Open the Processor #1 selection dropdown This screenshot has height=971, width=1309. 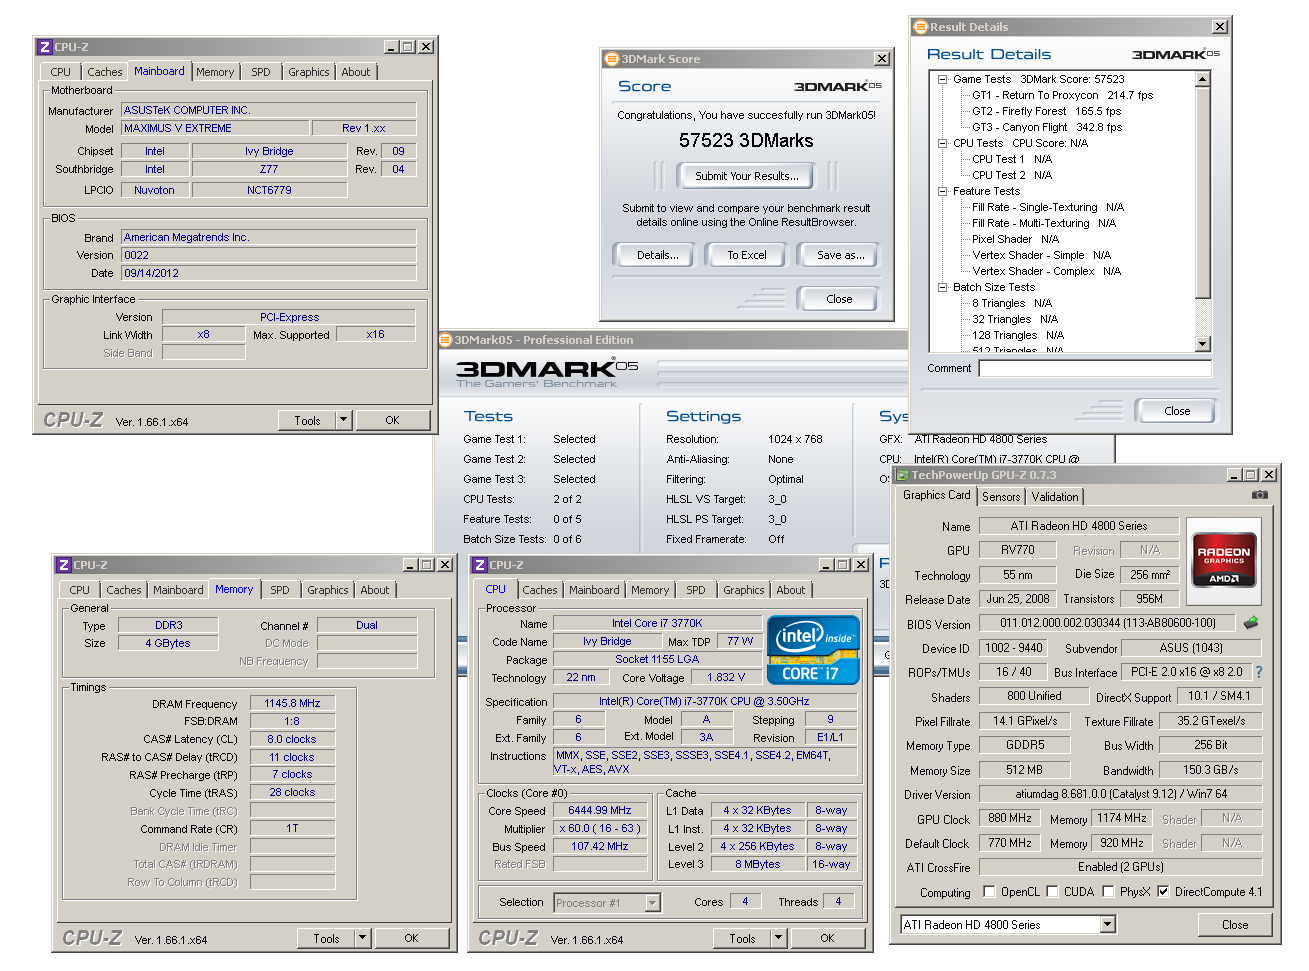click(653, 903)
